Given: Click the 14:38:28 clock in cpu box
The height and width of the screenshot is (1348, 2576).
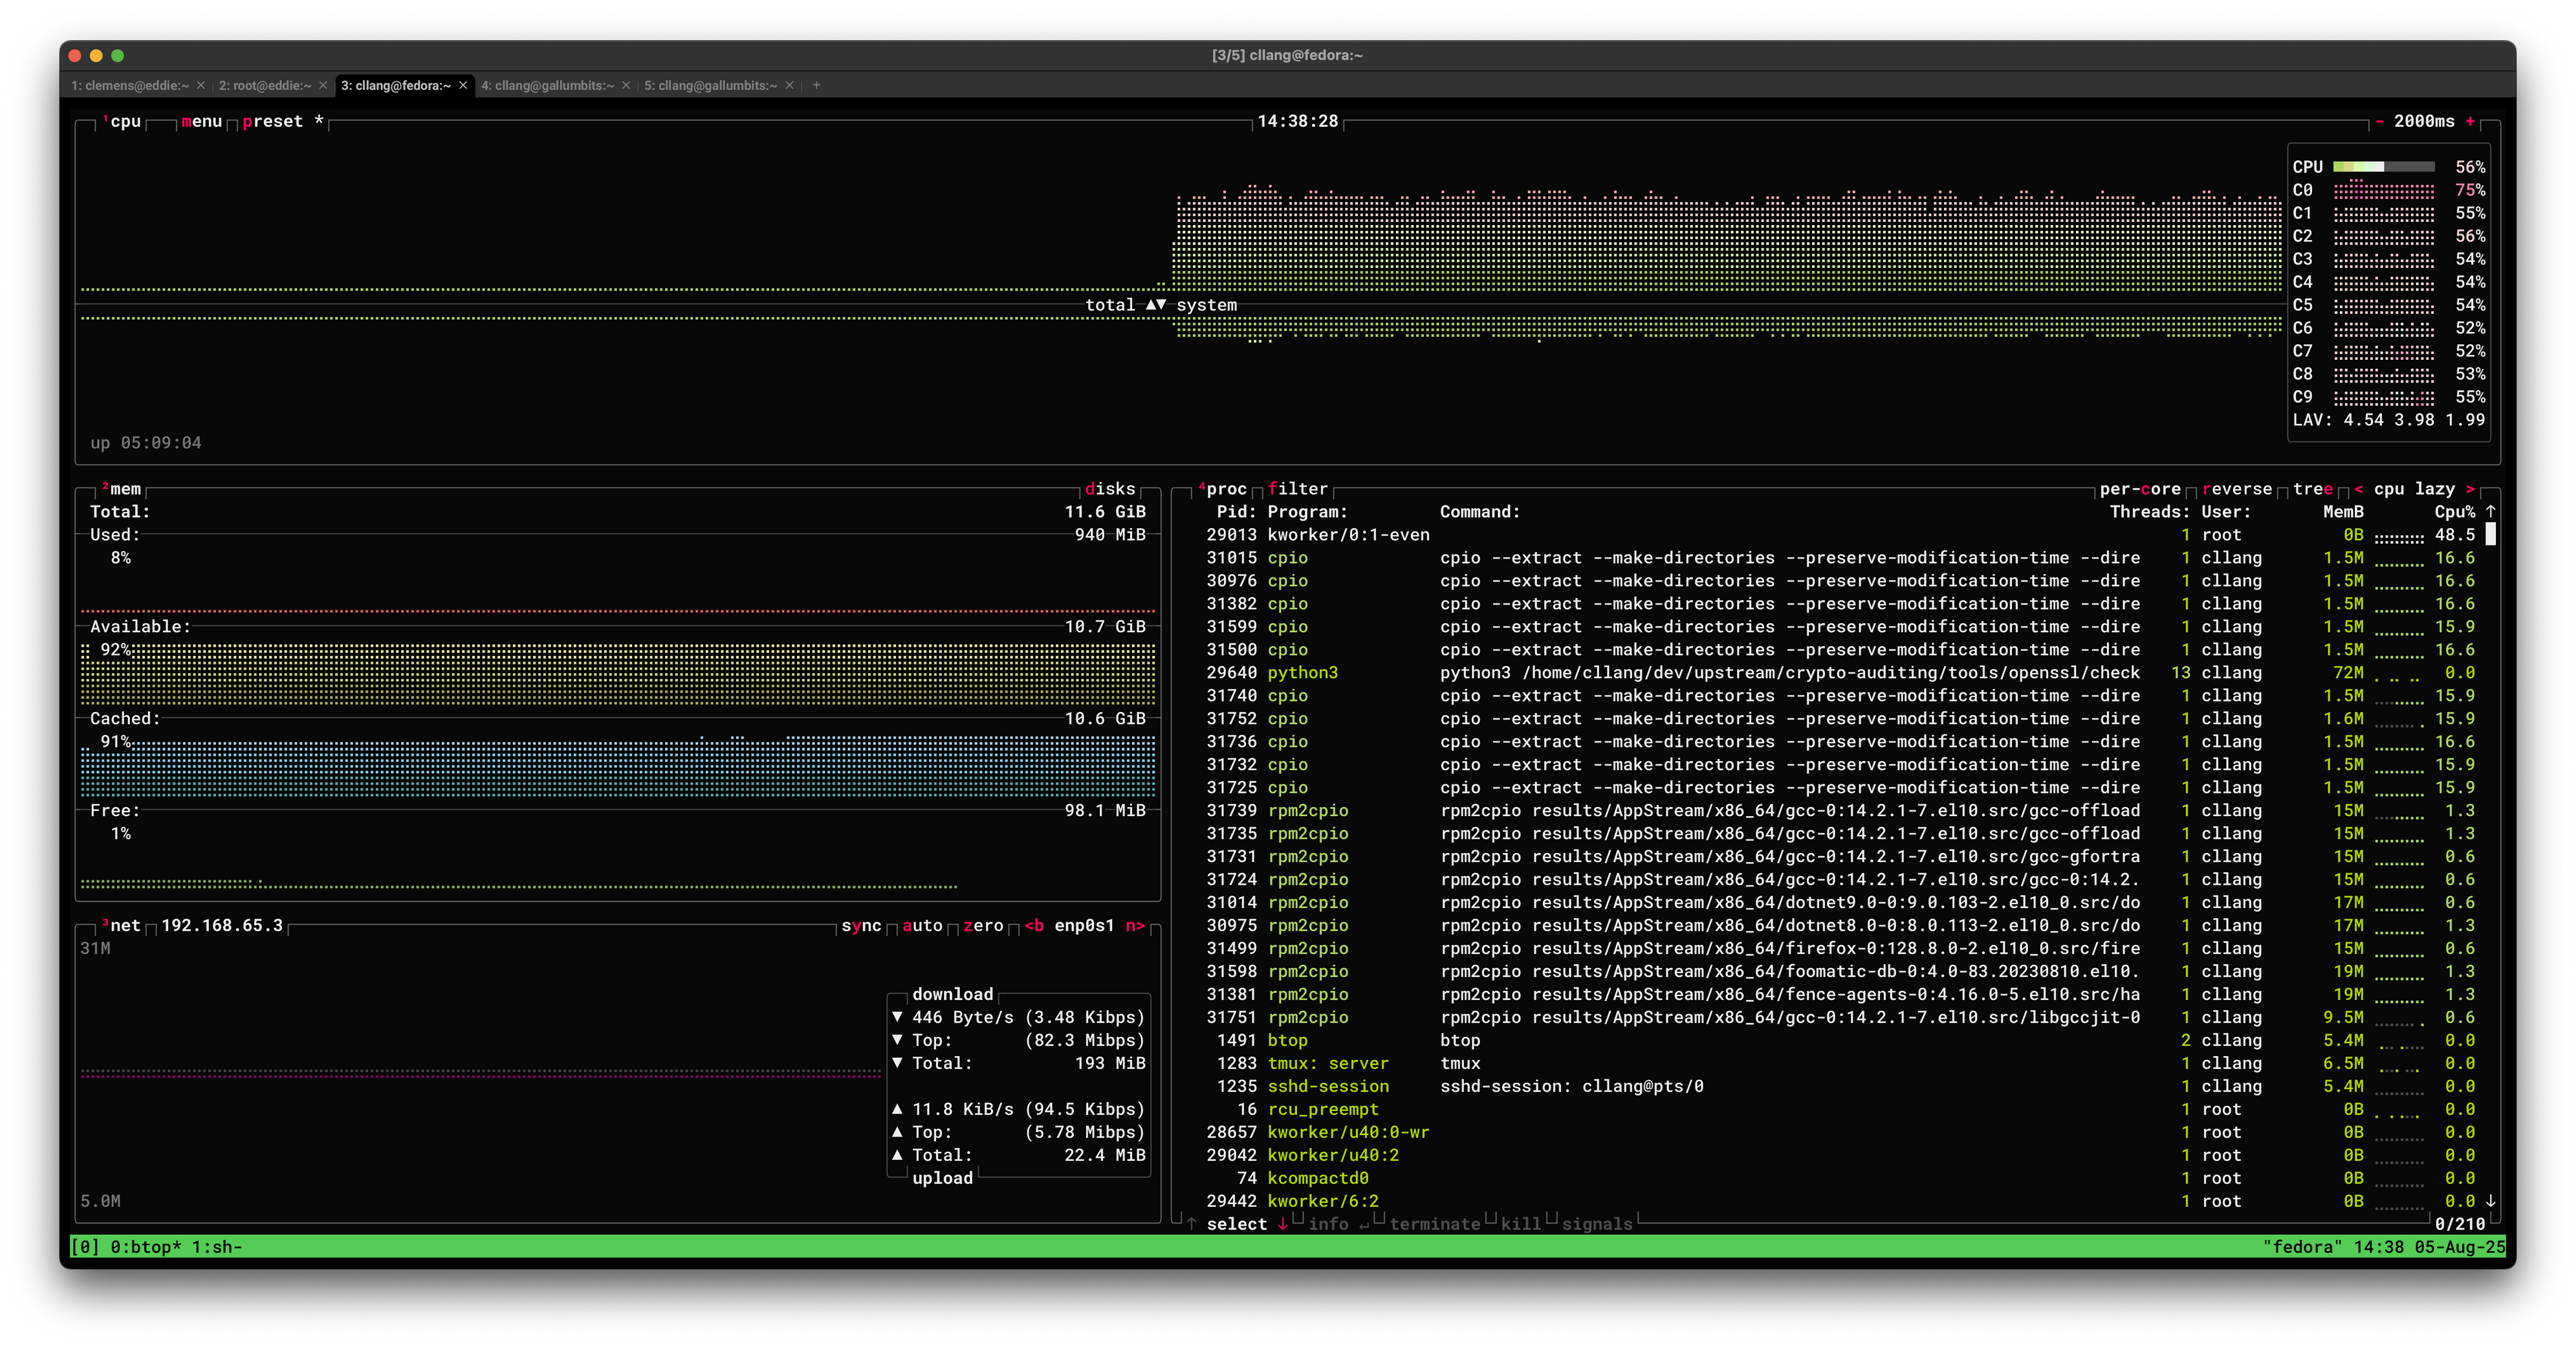Looking at the screenshot, I should pyautogui.click(x=1297, y=121).
